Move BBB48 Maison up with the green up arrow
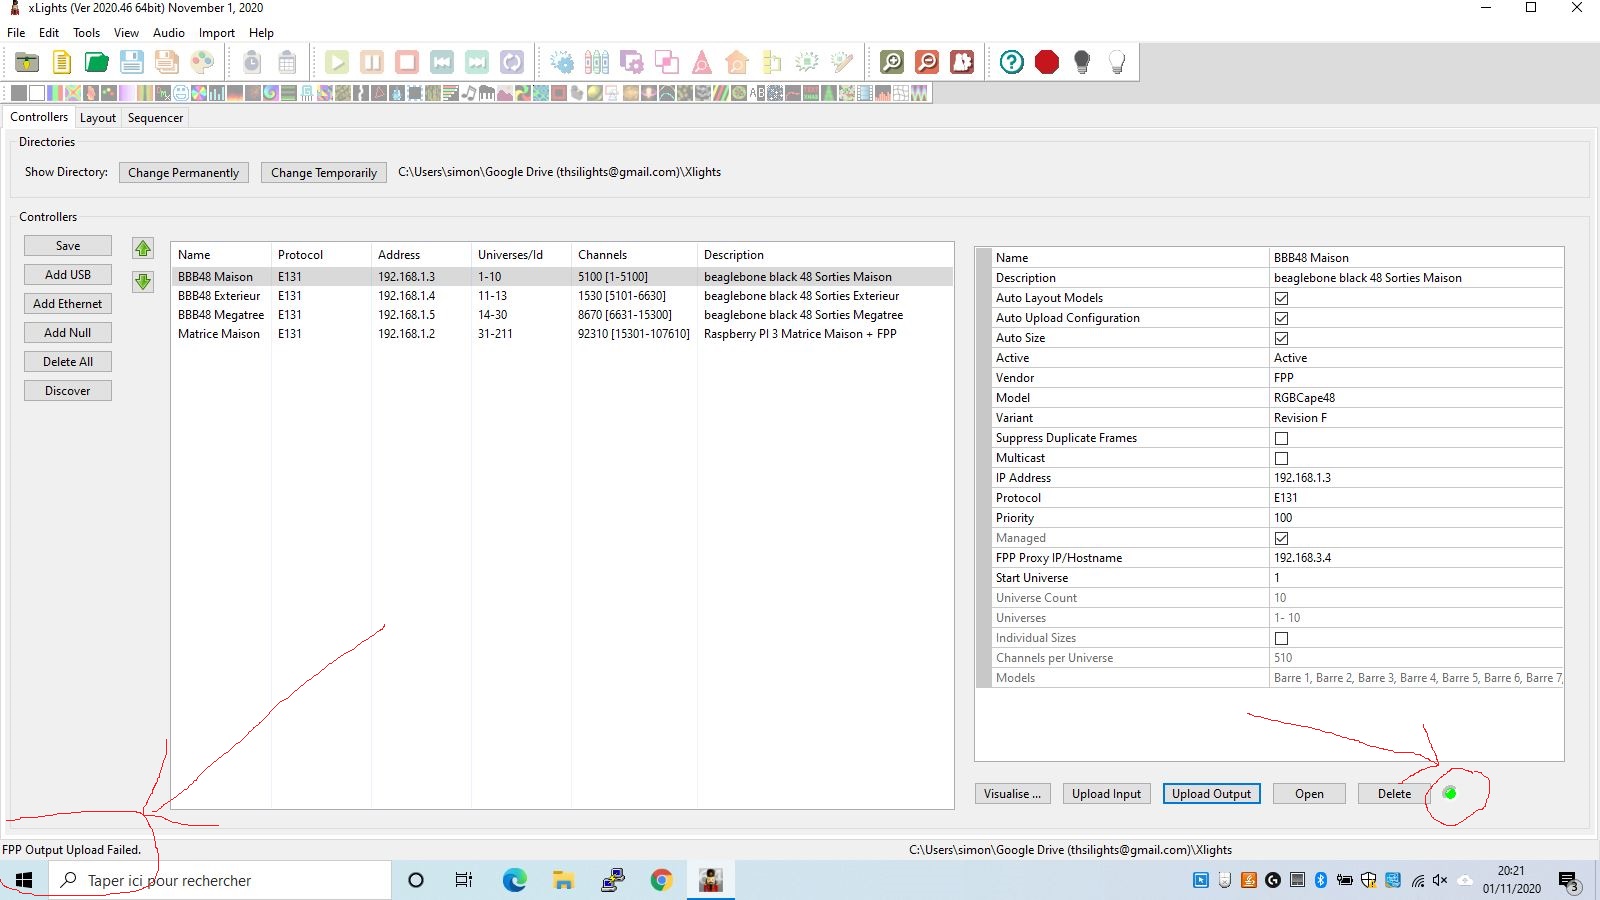This screenshot has height=900, width=1600. [x=143, y=248]
